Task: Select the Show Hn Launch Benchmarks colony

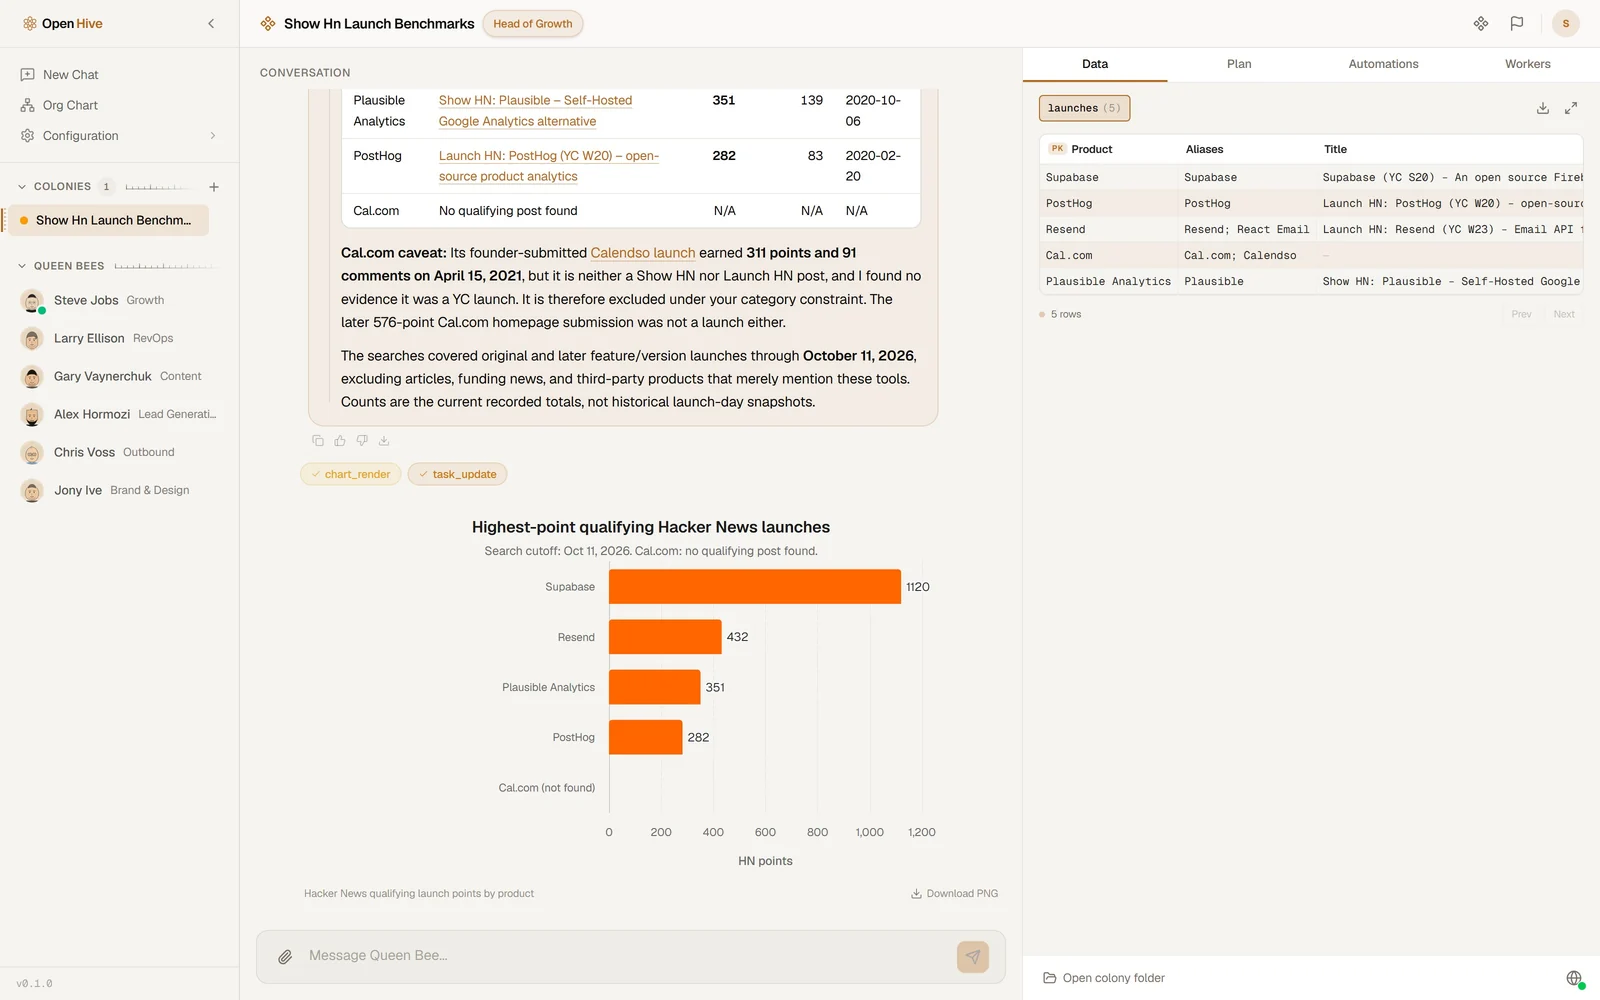Action: coord(108,221)
